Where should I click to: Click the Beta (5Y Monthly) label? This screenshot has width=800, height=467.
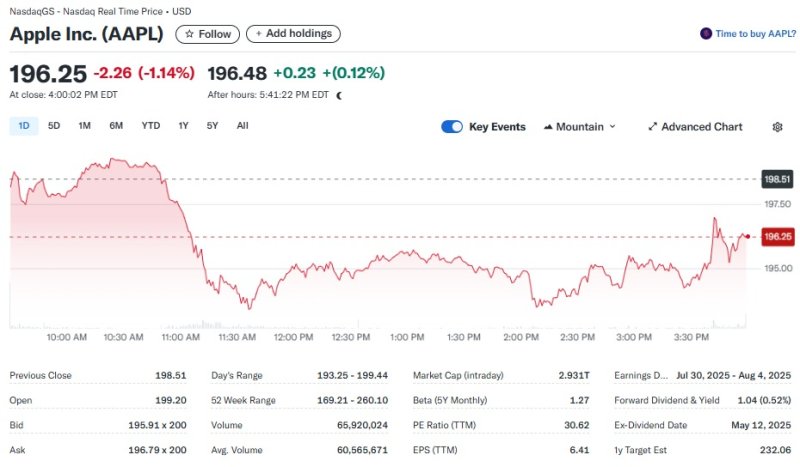pyautogui.click(x=450, y=400)
